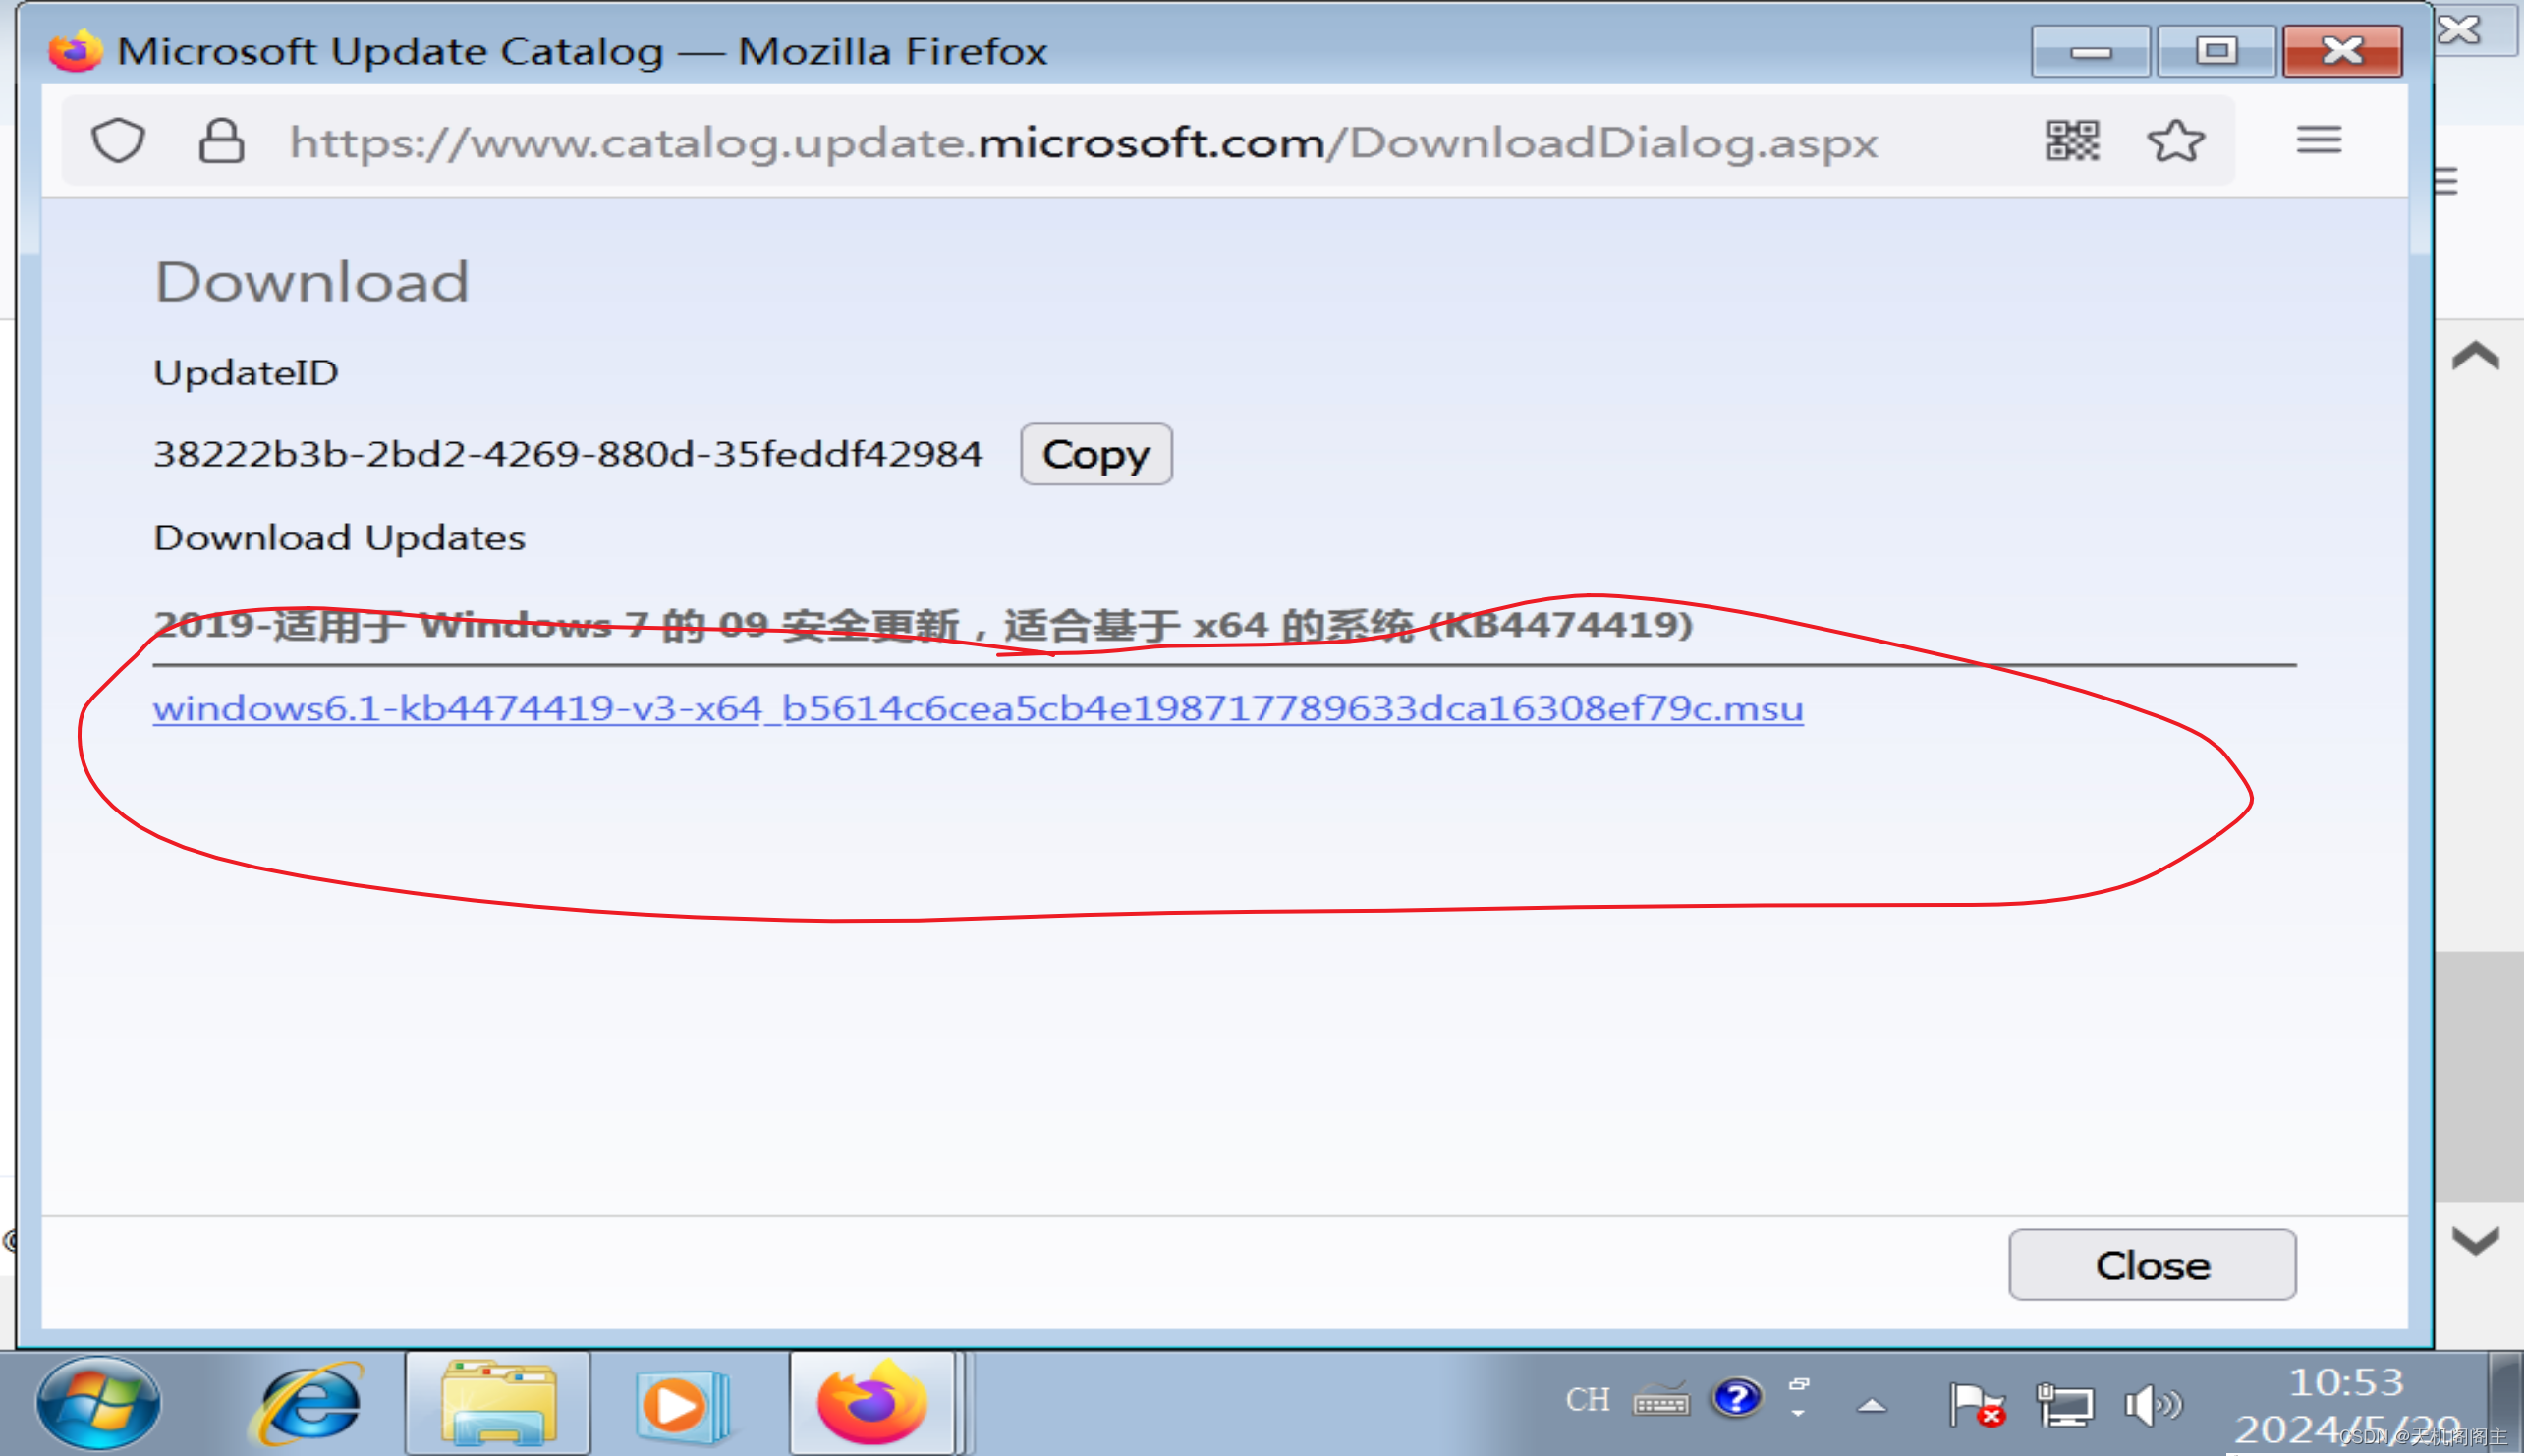Open the network status tray icon

2064,1404
